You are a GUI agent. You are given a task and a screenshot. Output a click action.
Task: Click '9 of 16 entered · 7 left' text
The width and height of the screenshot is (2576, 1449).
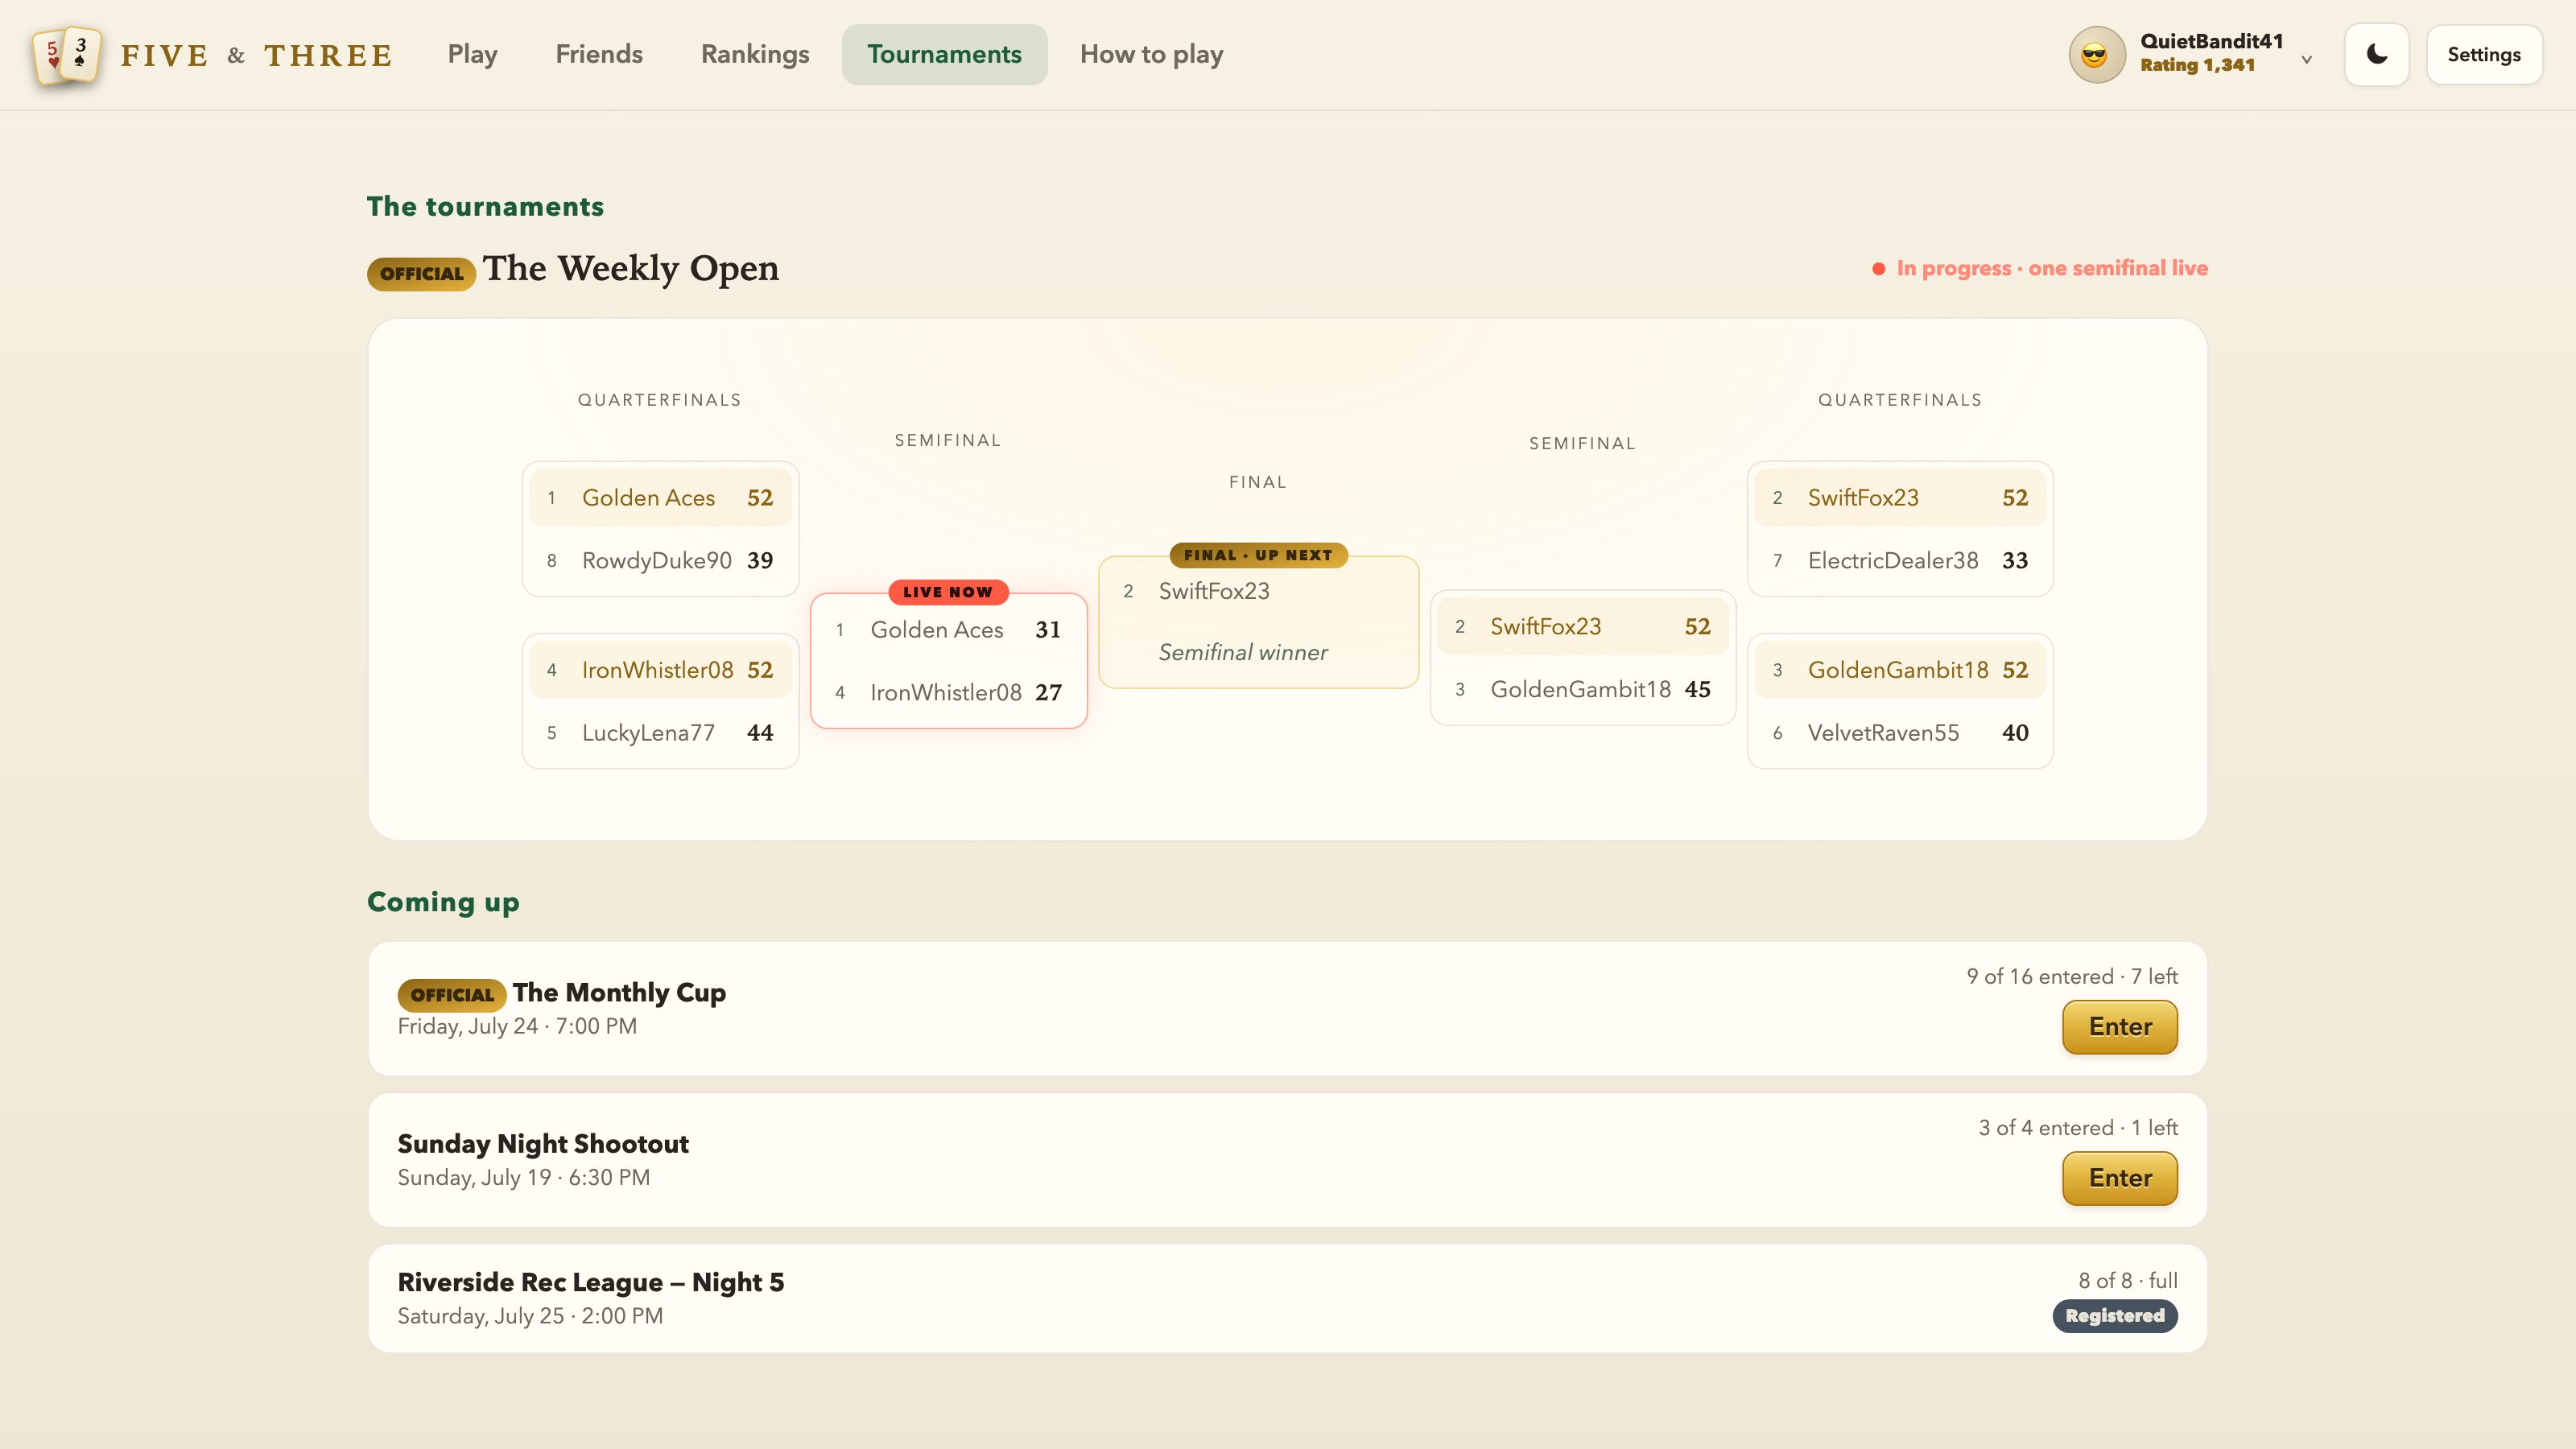(x=2072, y=977)
